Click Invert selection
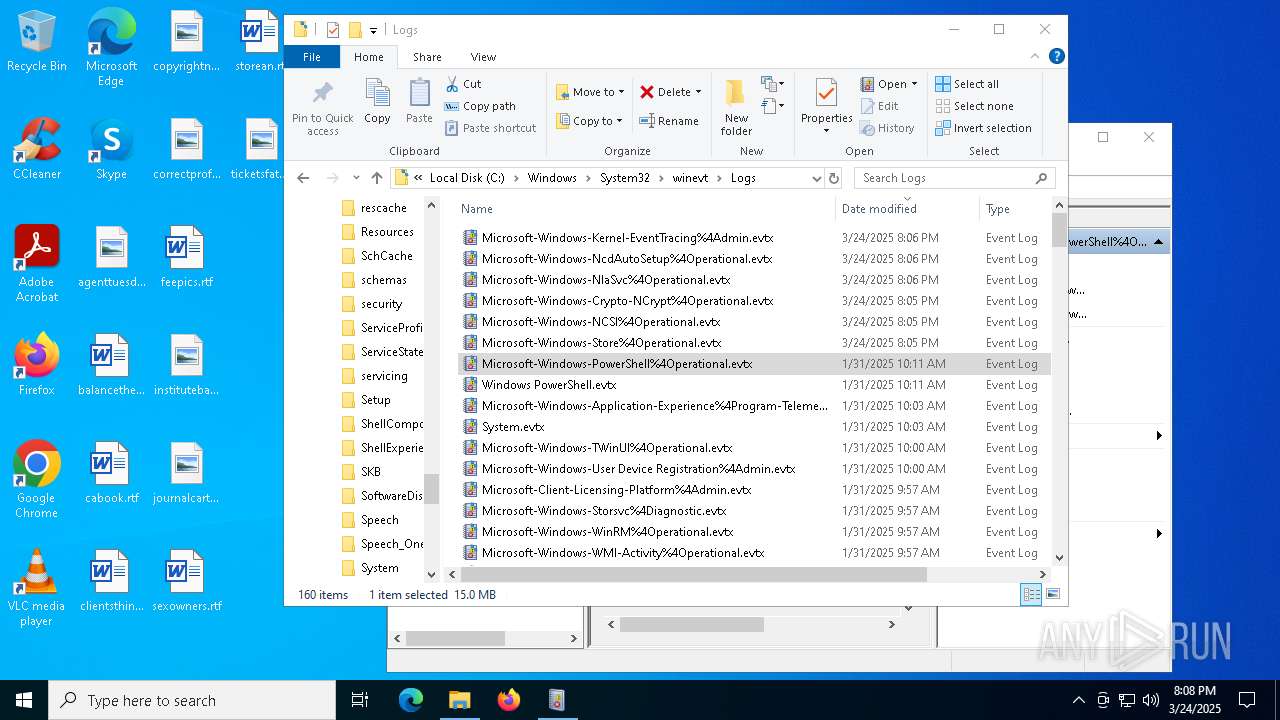 pyautogui.click(x=983, y=128)
